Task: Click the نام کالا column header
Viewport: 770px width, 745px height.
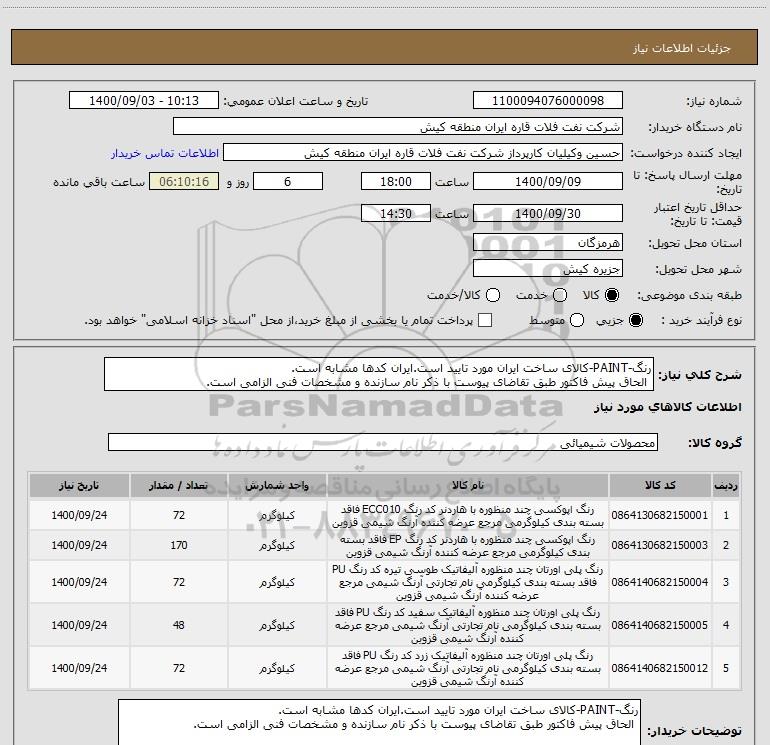Action: click(x=468, y=486)
